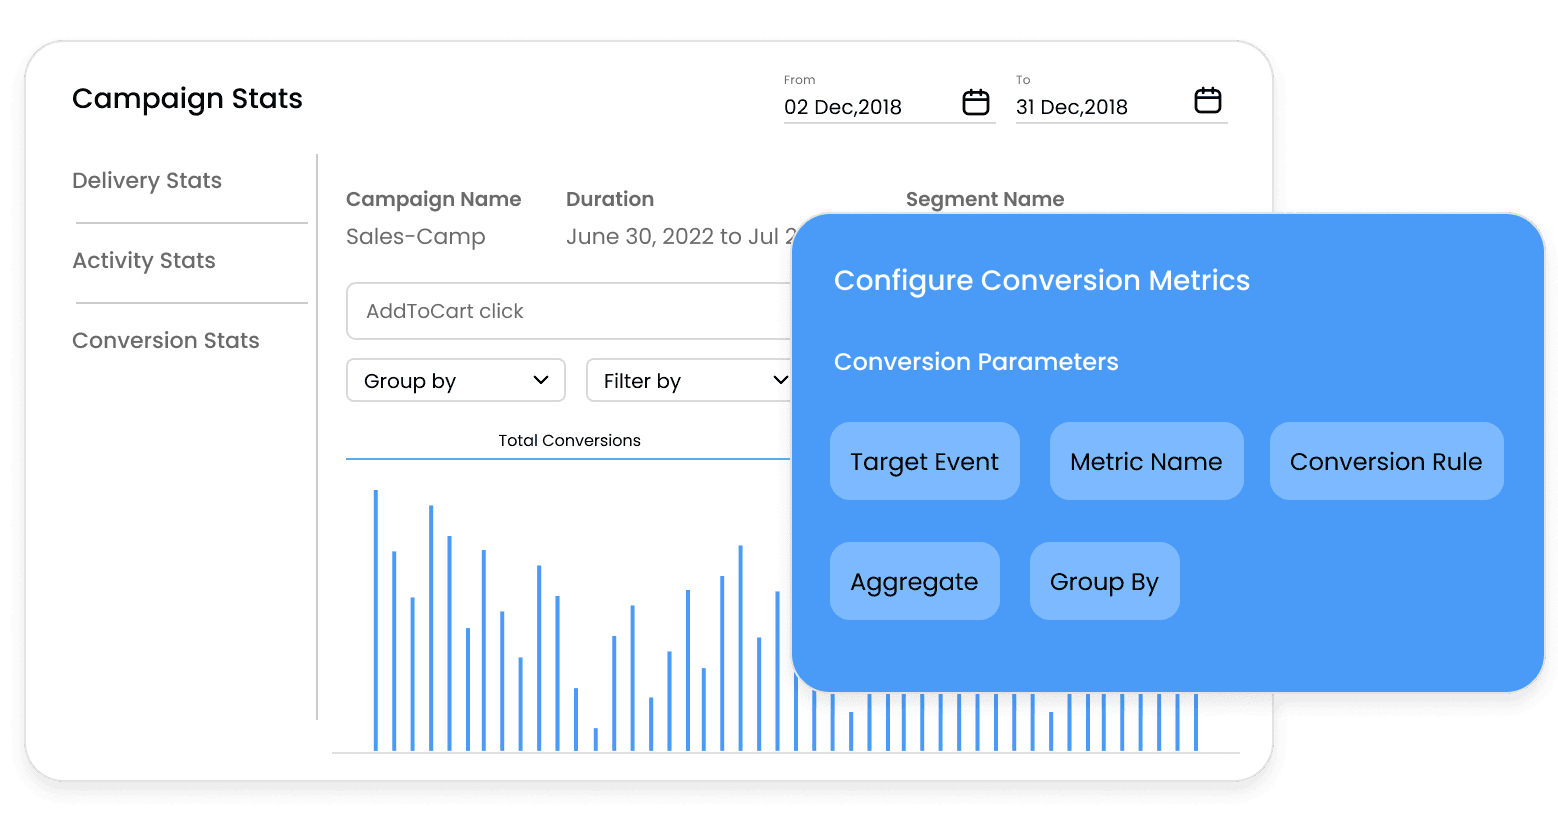Switch to Delivery Stats in the sidebar
This screenshot has width=1558, height=838.
tap(147, 181)
